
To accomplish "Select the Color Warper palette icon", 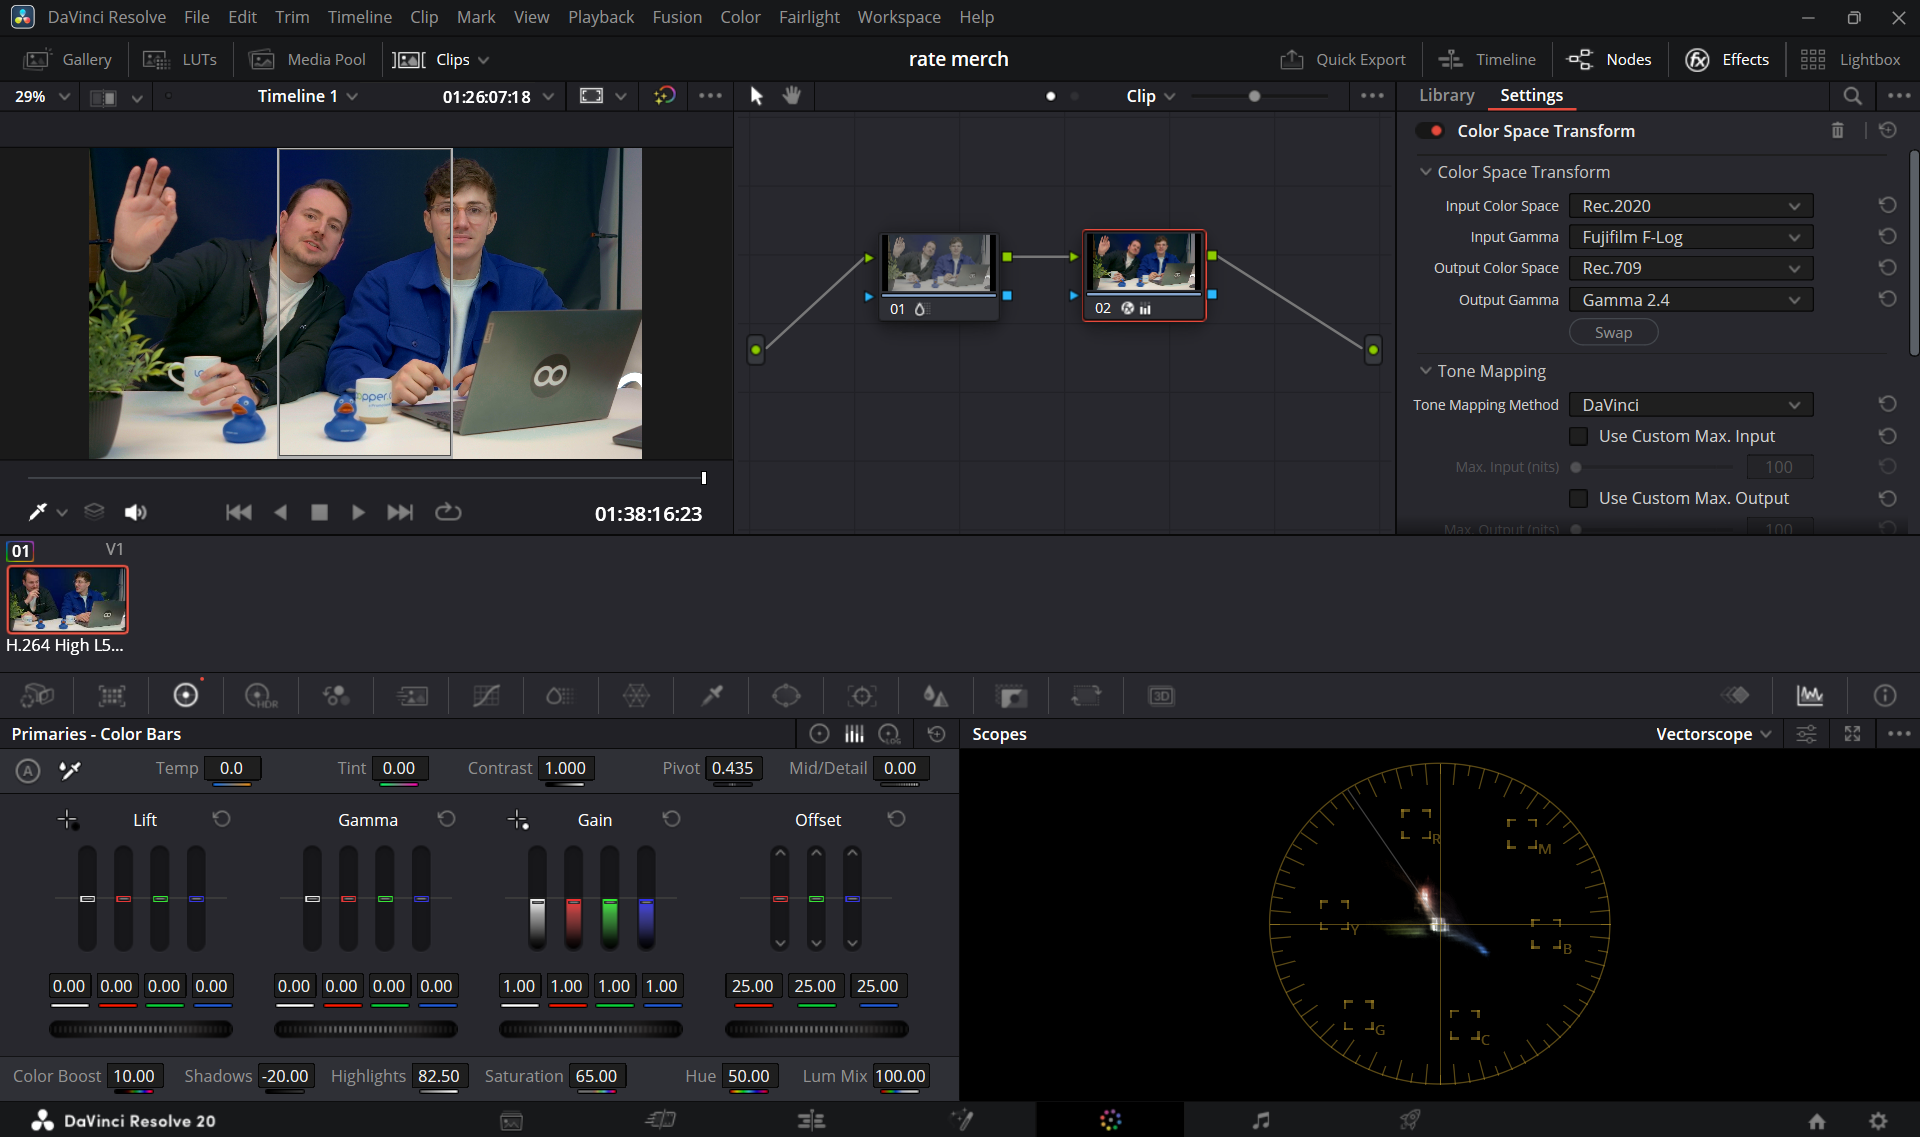I will coord(636,696).
